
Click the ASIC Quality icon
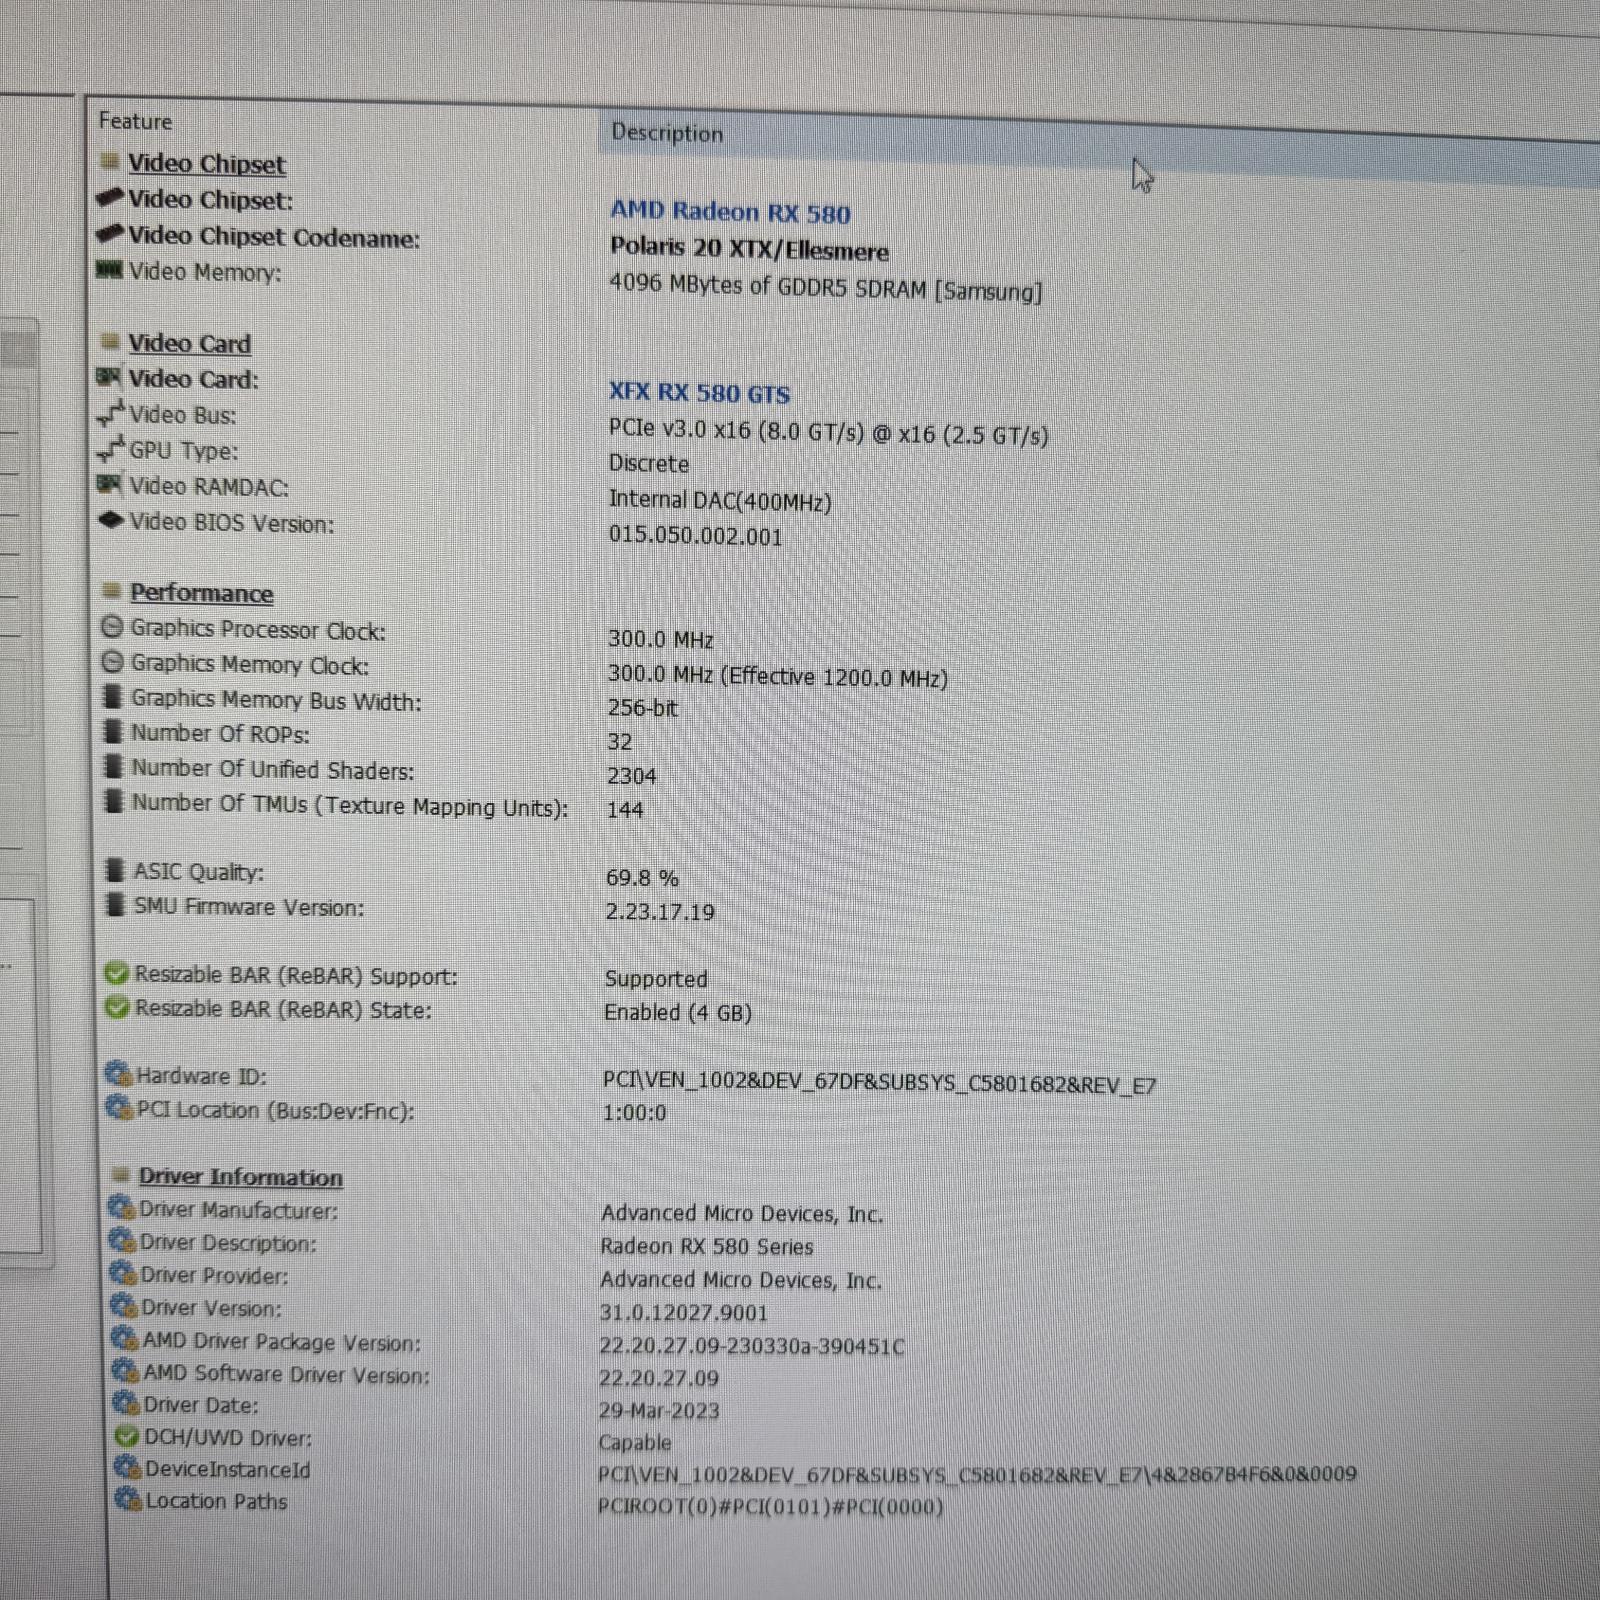[x=116, y=870]
